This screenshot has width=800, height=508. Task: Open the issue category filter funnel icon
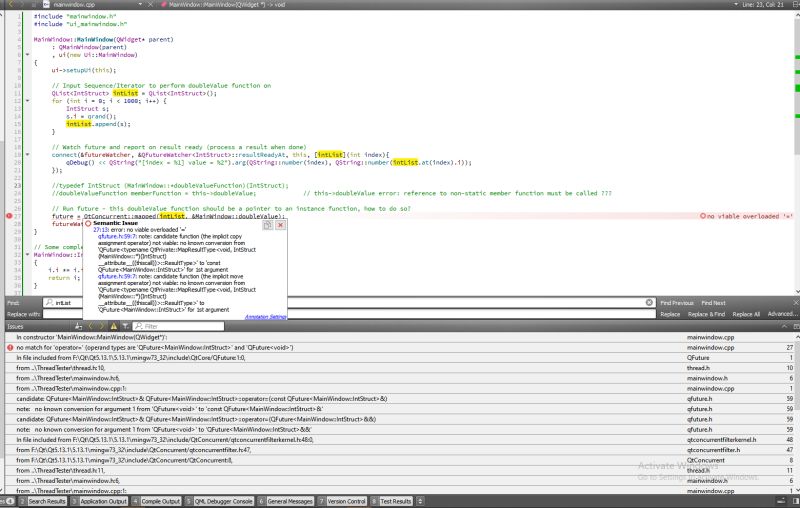click(x=125, y=326)
